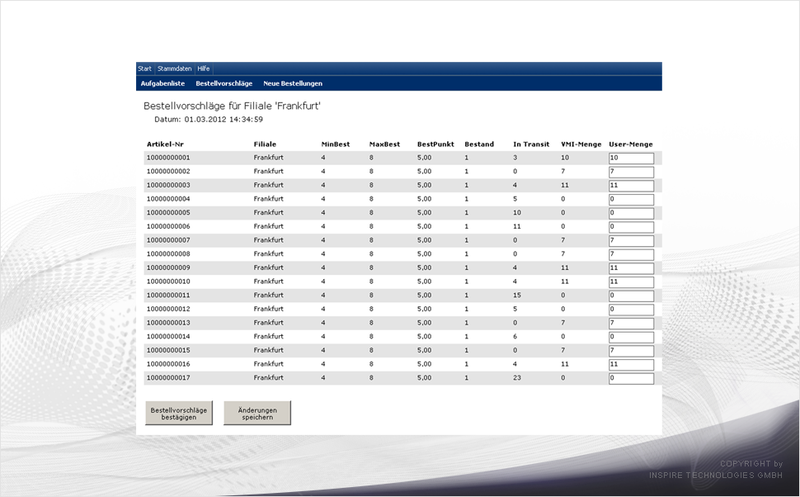Select article number 10000000001
The width and height of the screenshot is (800, 497).
click(x=168, y=158)
